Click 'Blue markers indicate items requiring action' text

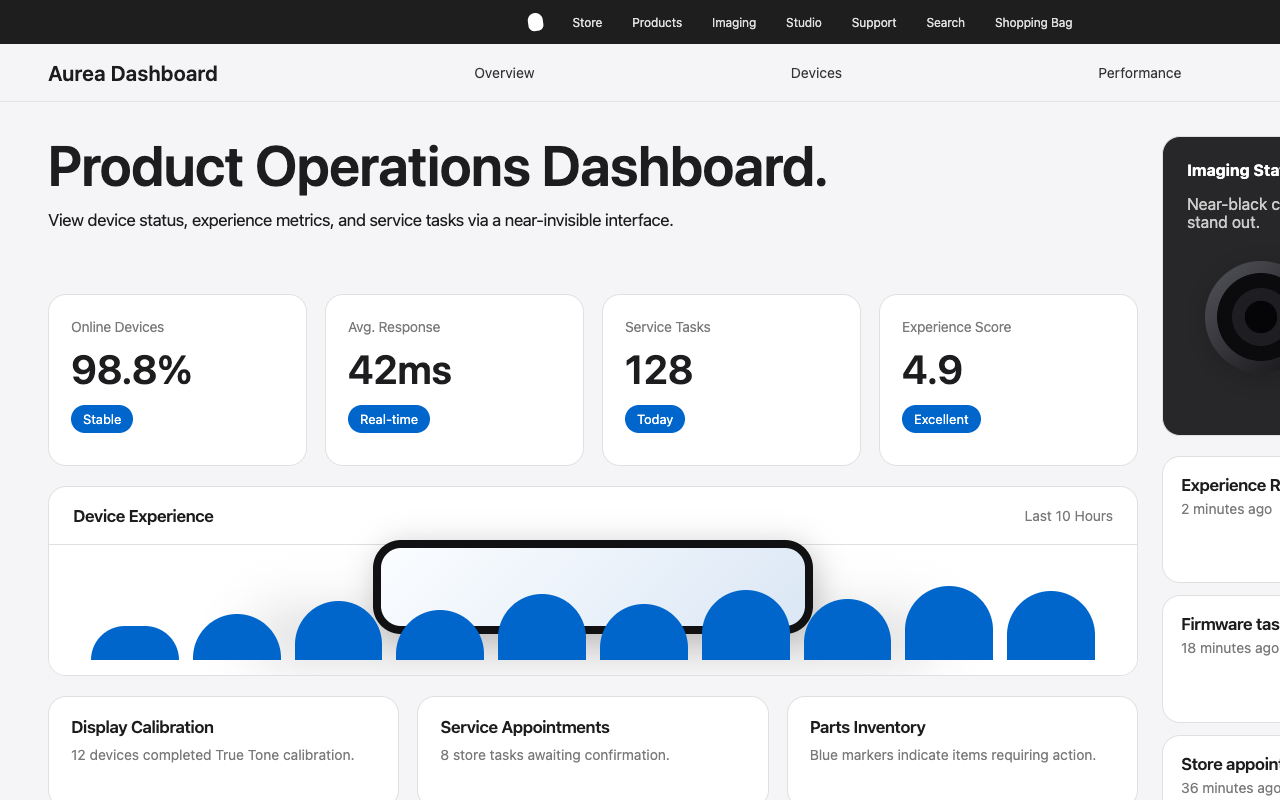point(953,755)
